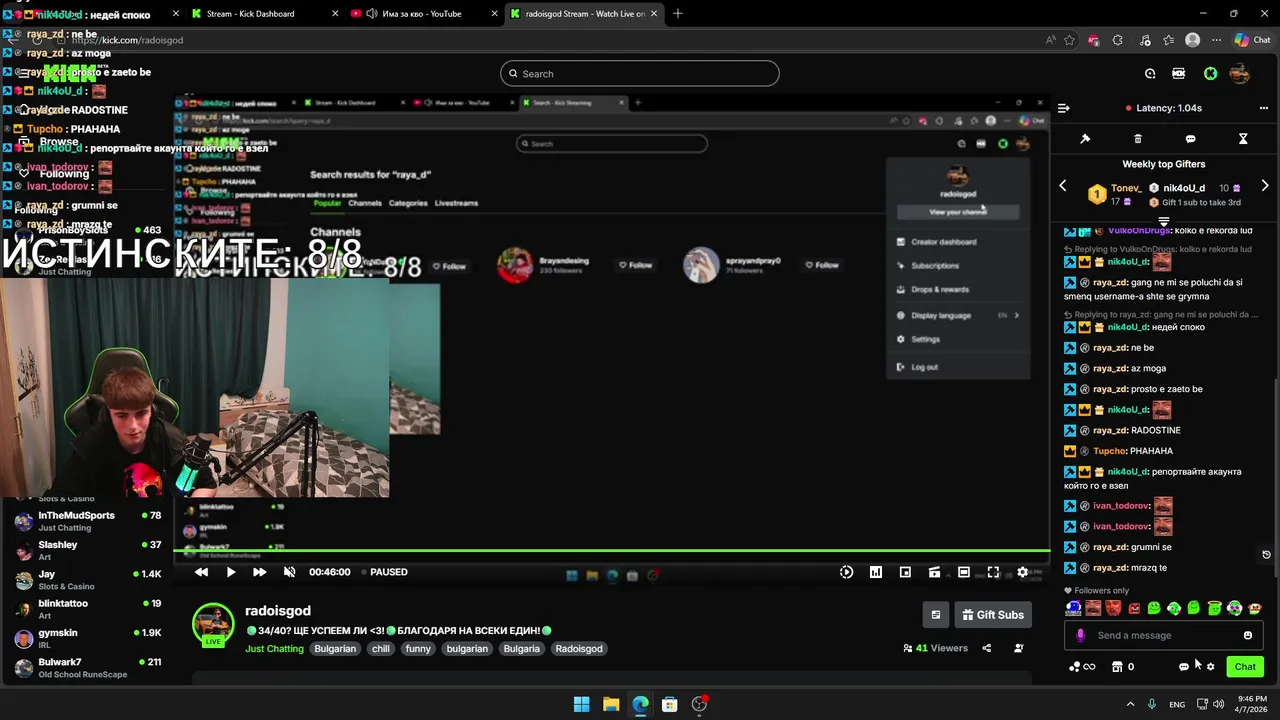
Task: Open the channel points shop icon
Action: click(x=1117, y=667)
